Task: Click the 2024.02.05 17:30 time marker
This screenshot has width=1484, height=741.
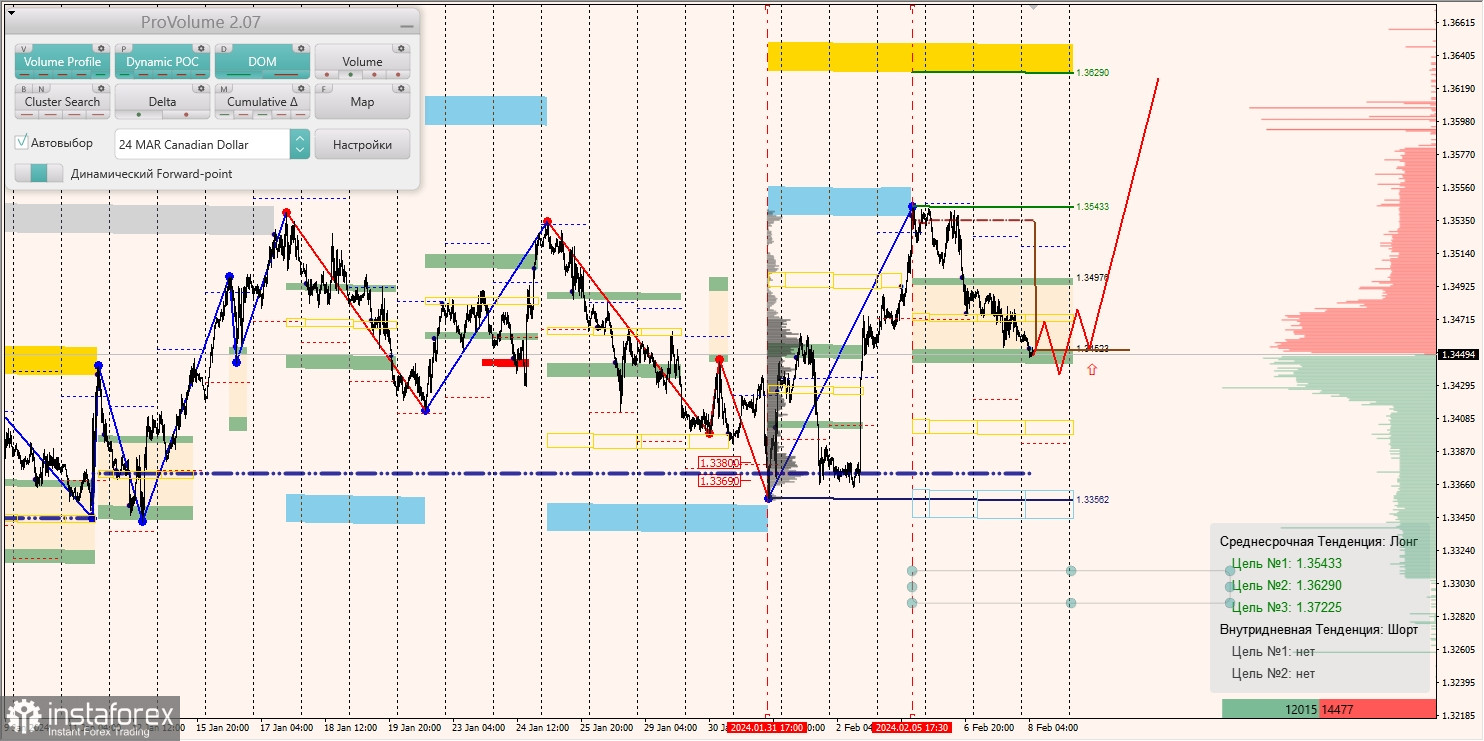Action: pos(911,728)
